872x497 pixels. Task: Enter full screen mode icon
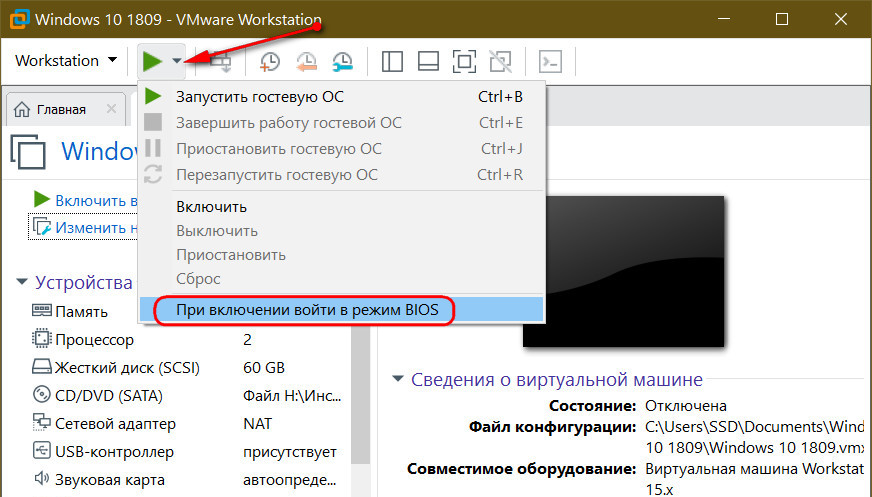point(464,61)
